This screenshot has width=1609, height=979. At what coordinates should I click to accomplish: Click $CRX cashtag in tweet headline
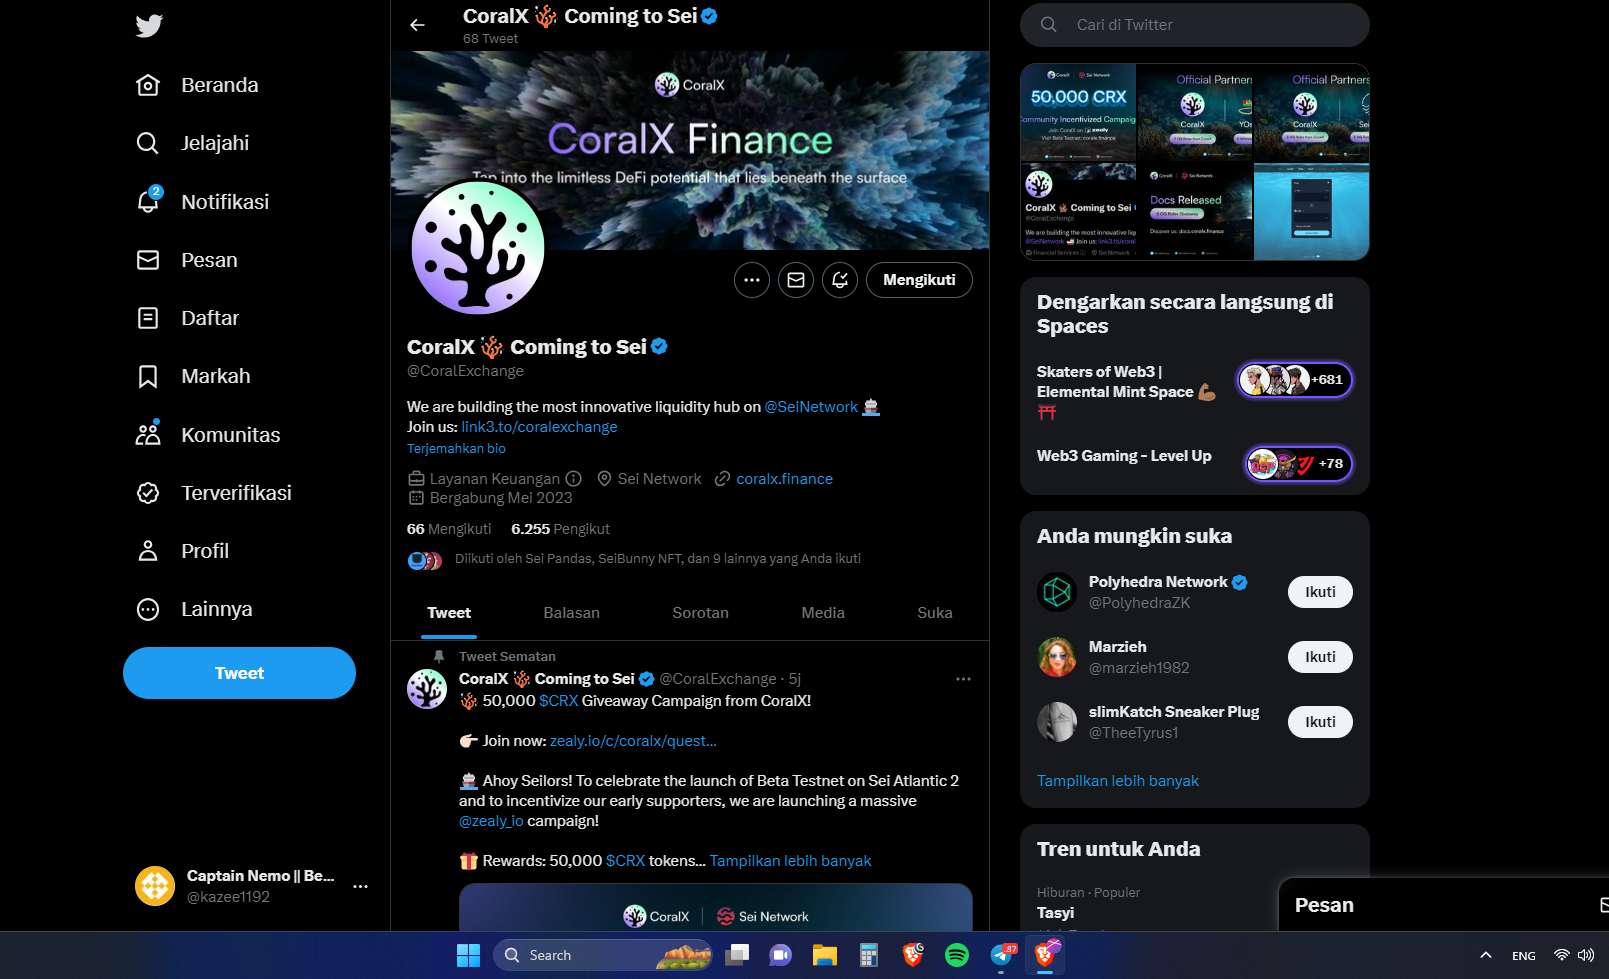coord(558,701)
